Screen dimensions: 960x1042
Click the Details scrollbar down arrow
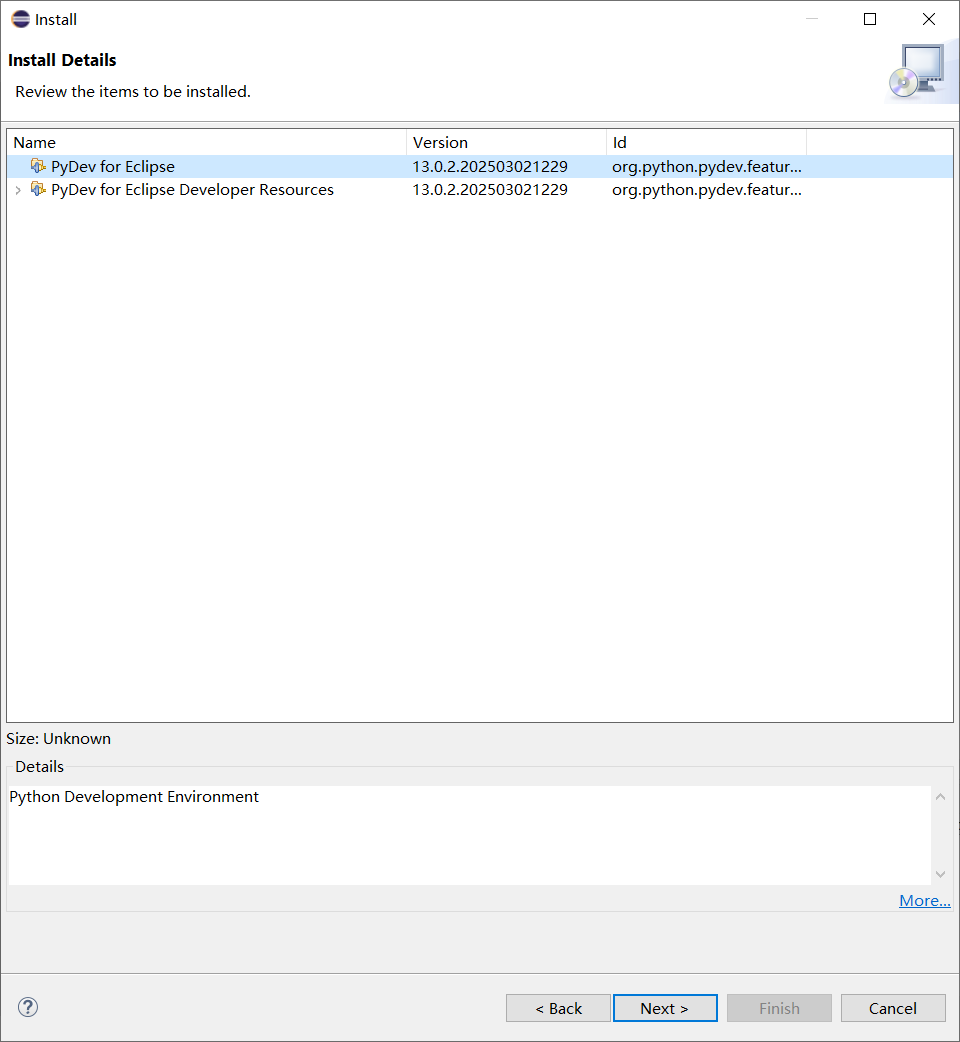coord(940,874)
